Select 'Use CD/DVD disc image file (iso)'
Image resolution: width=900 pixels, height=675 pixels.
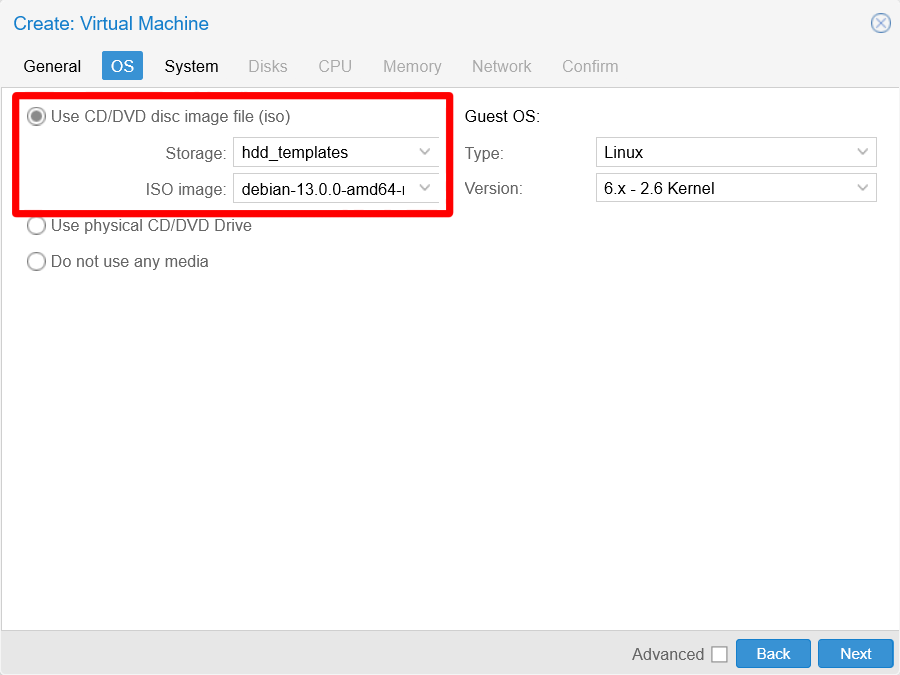pos(36,116)
